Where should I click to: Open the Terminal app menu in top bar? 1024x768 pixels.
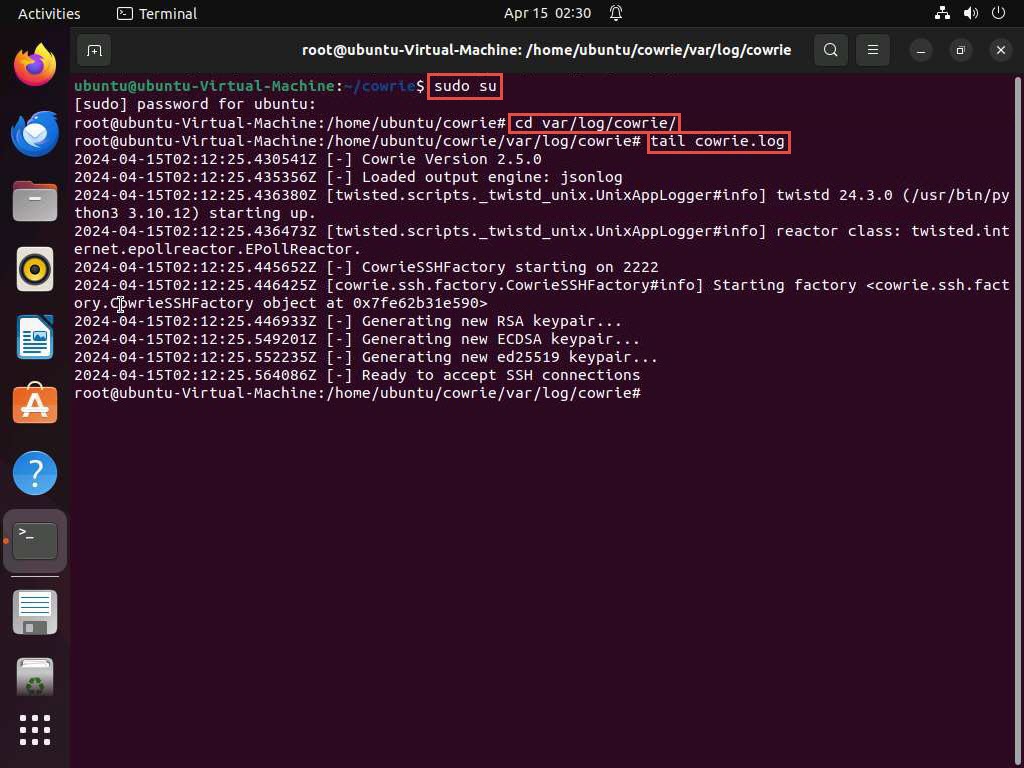157,13
